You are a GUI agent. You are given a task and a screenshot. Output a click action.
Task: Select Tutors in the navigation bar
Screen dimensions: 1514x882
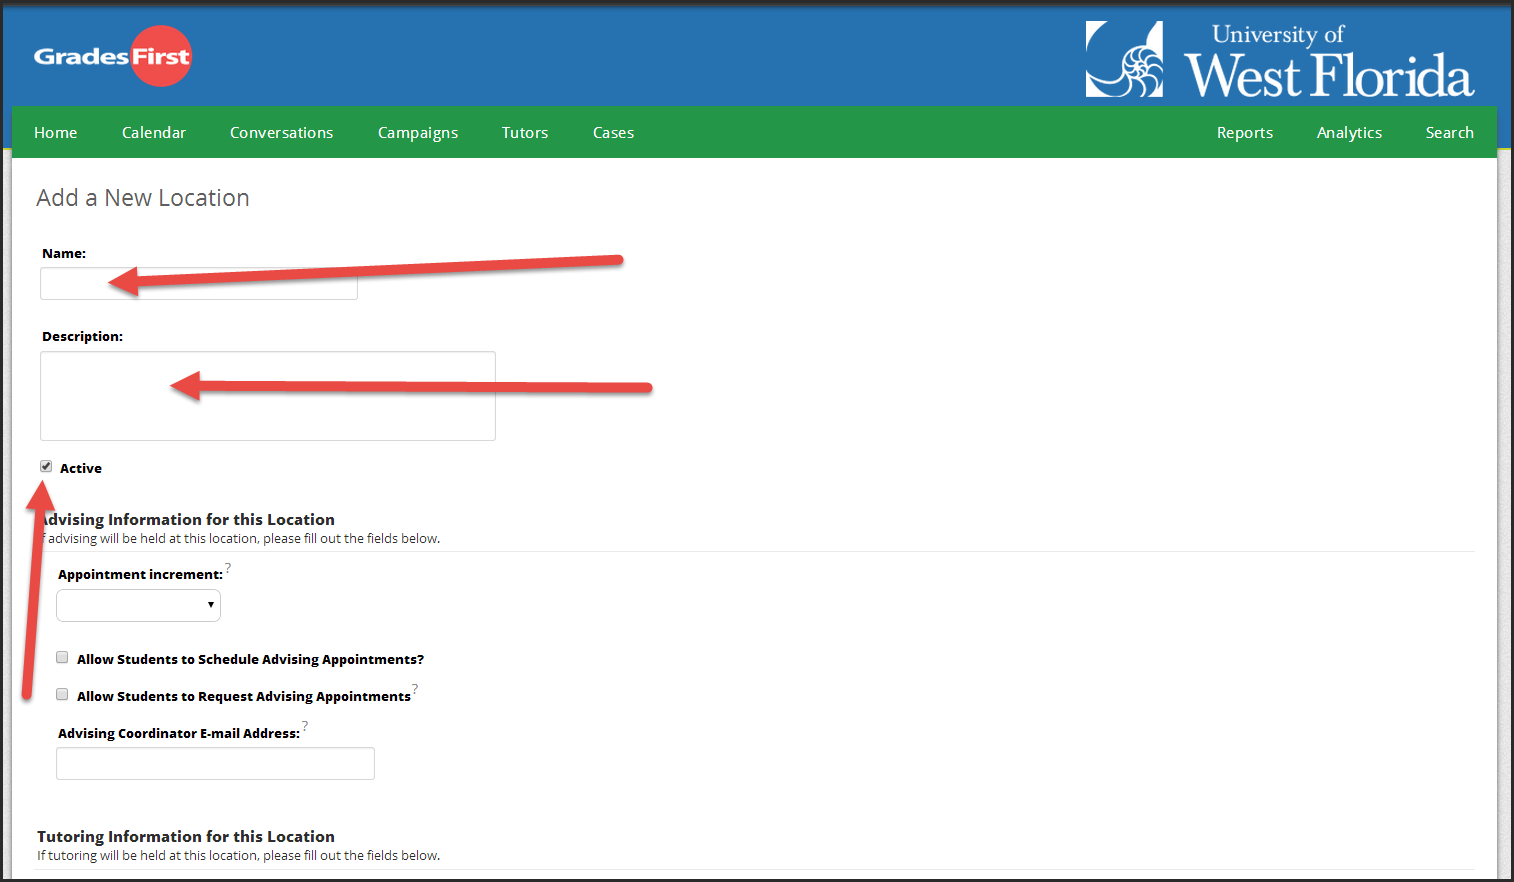(x=525, y=133)
